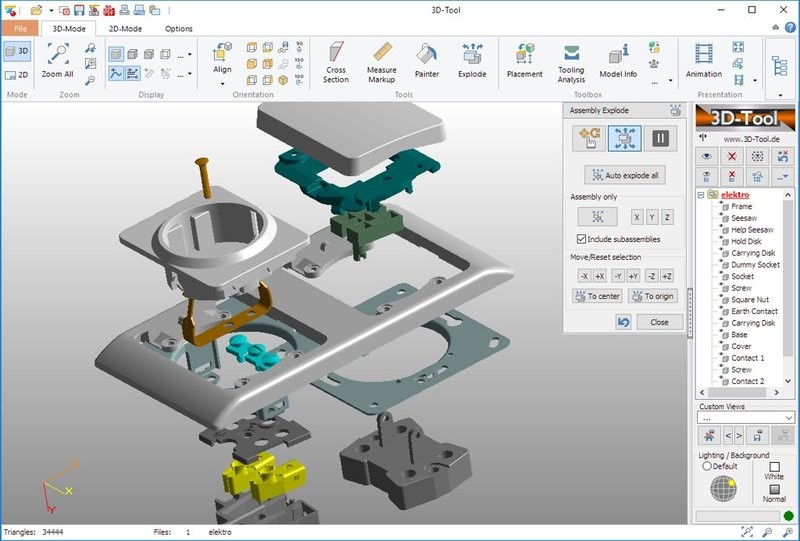Open Model Info

[618, 60]
